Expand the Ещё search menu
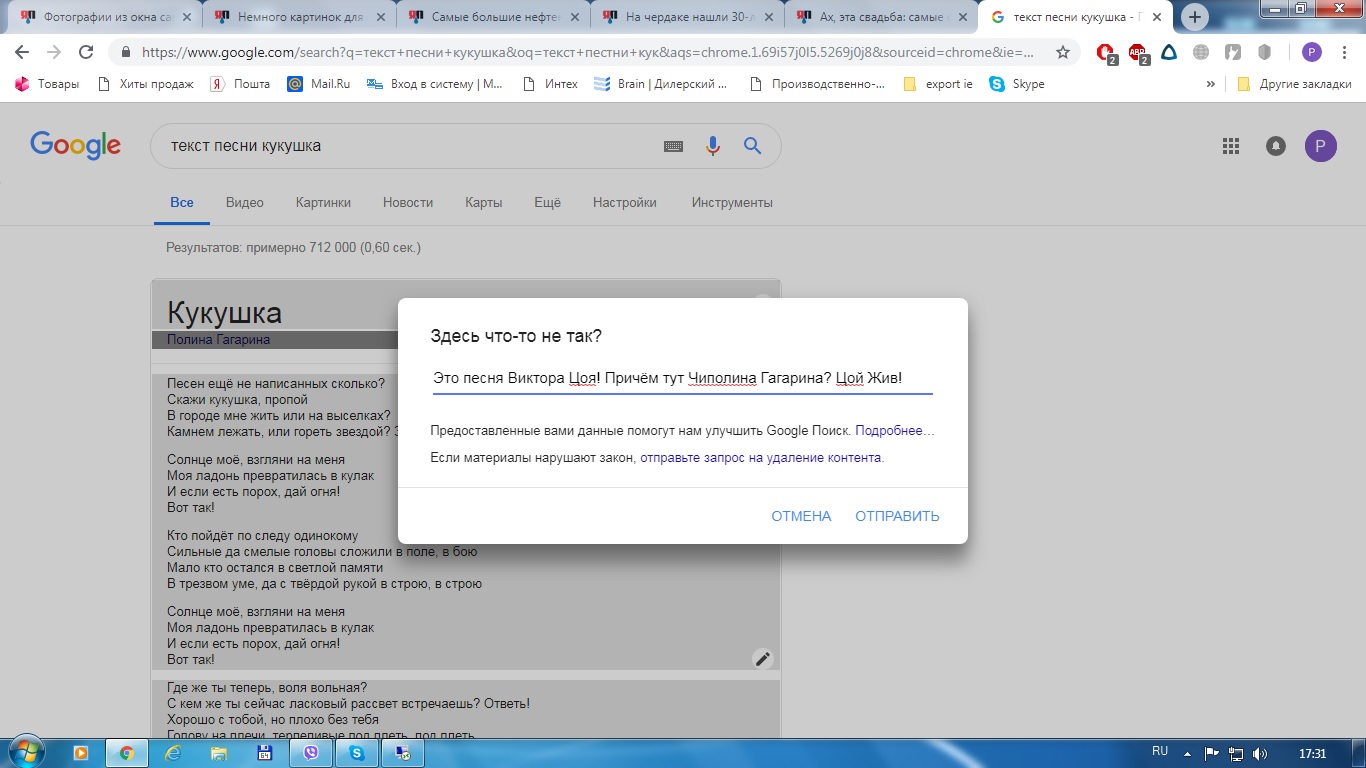This screenshot has height=768, width=1366. [548, 202]
